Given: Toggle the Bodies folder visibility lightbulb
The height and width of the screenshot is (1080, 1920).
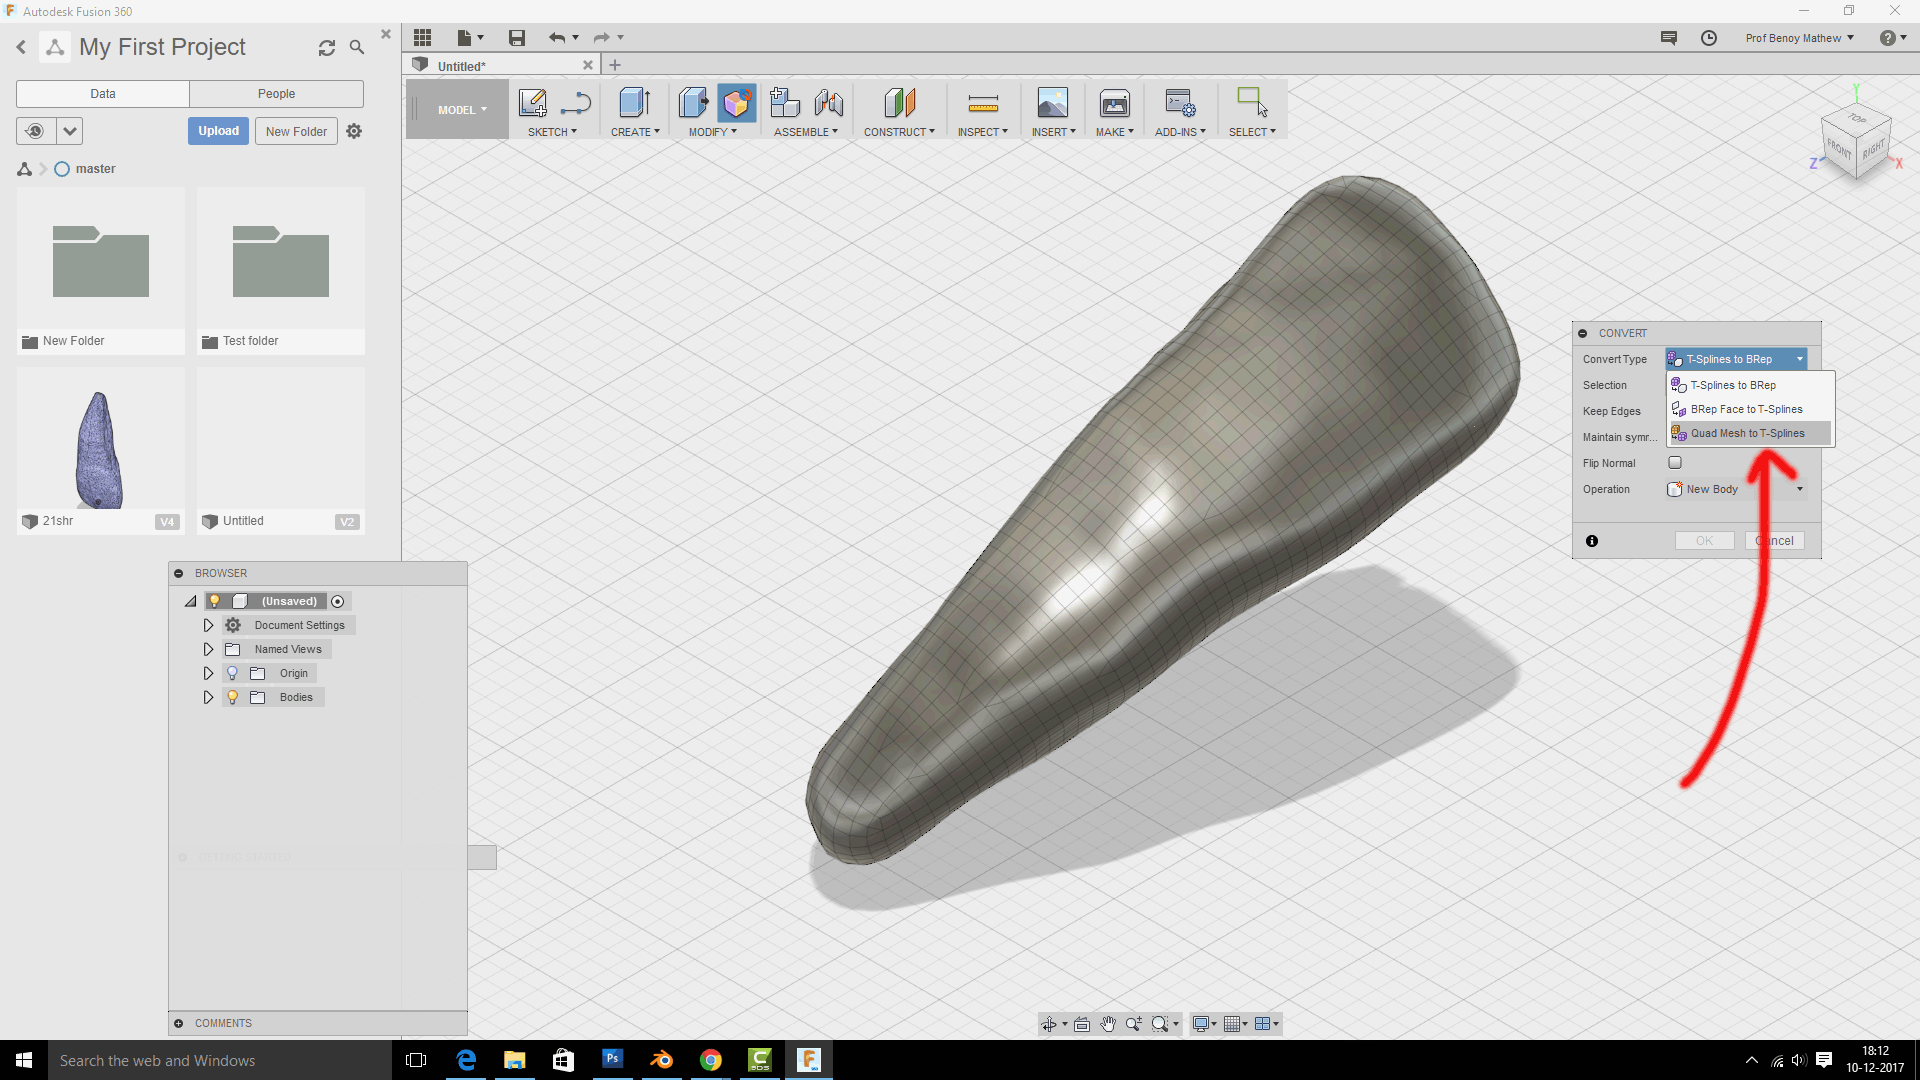Looking at the screenshot, I should click(x=232, y=697).
